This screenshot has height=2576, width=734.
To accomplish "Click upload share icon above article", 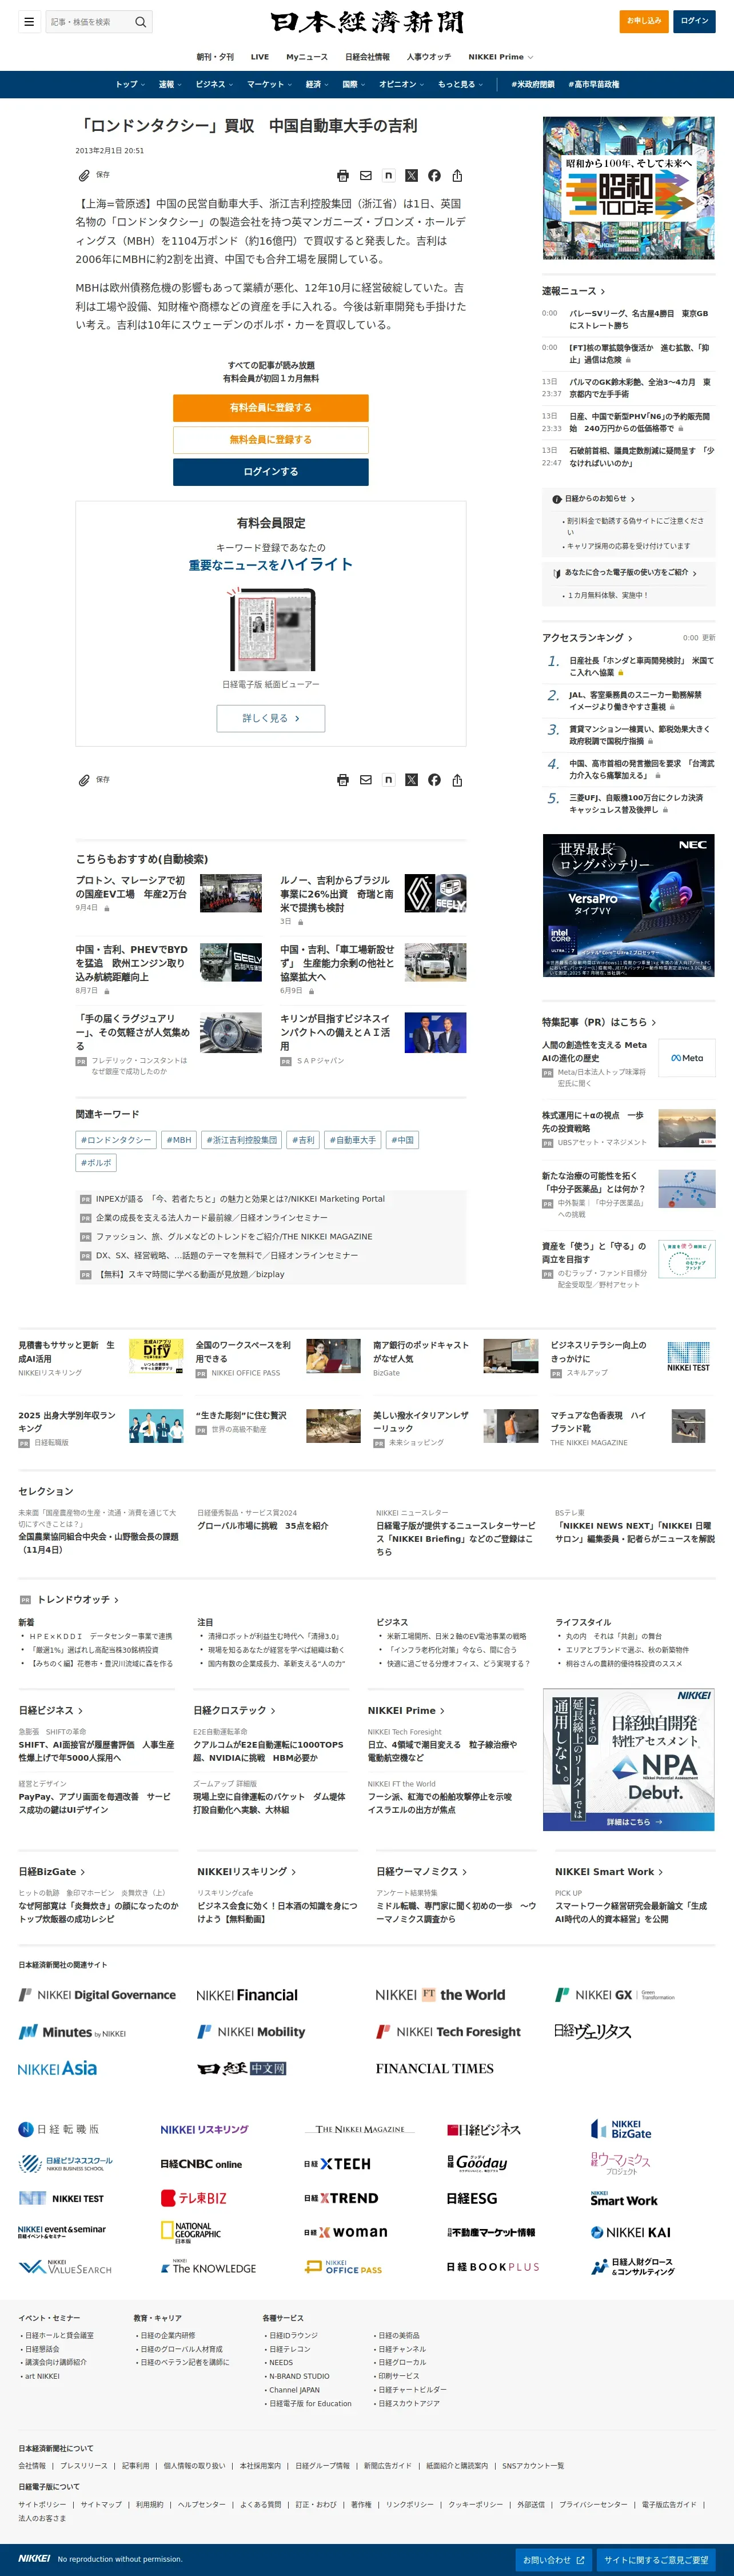I will coord(457,175).
